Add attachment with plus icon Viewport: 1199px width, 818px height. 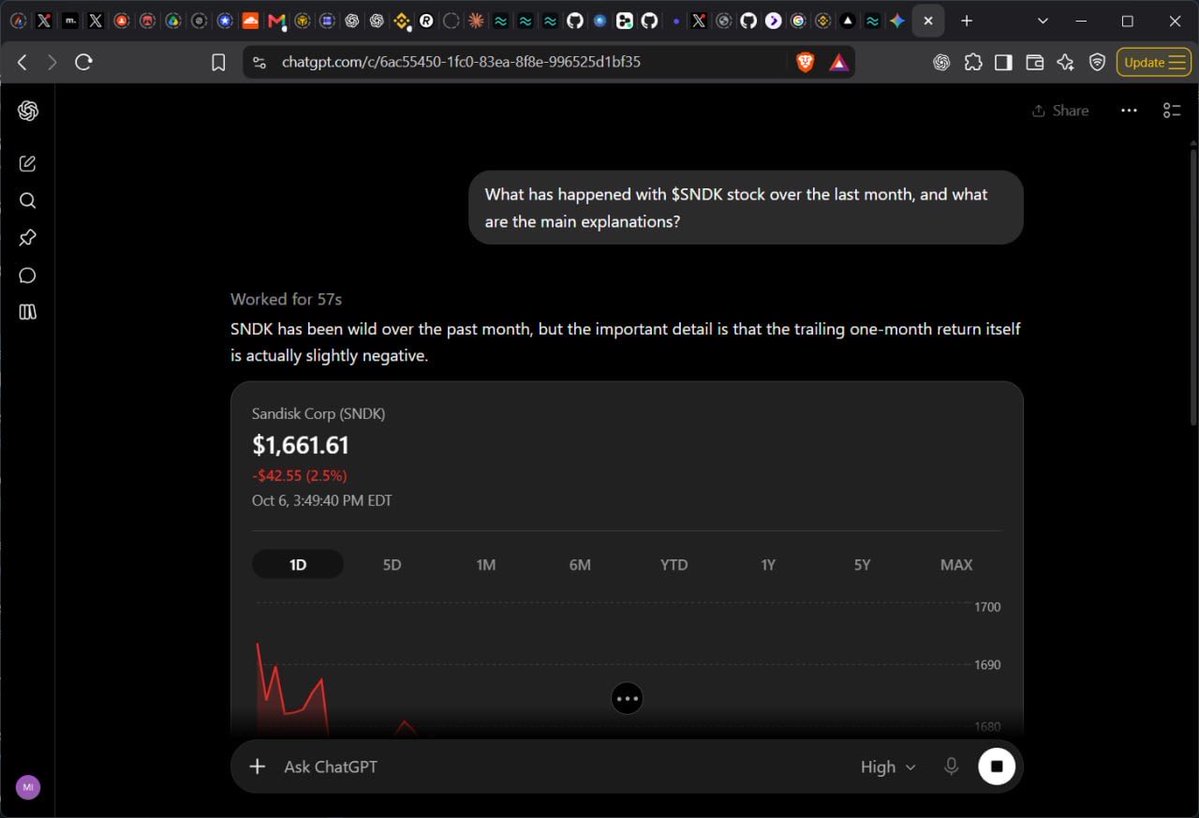[258, 766]
